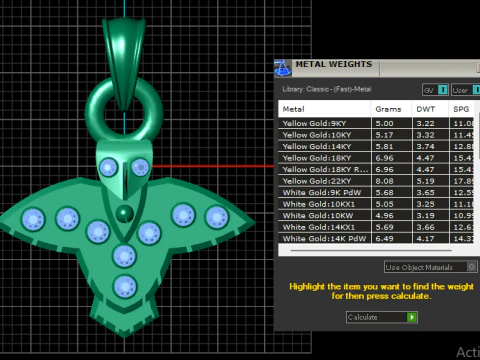Click the 3.65 DWT value

point(425,192)
